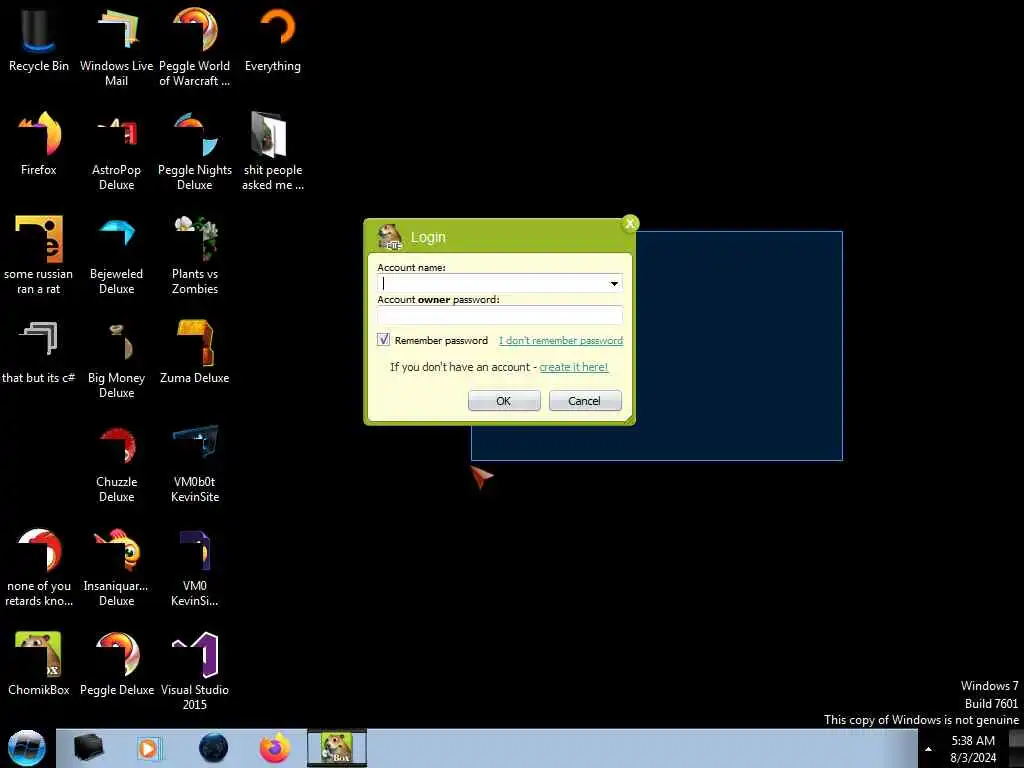Close the Login dialog with X

pos(630,223)
